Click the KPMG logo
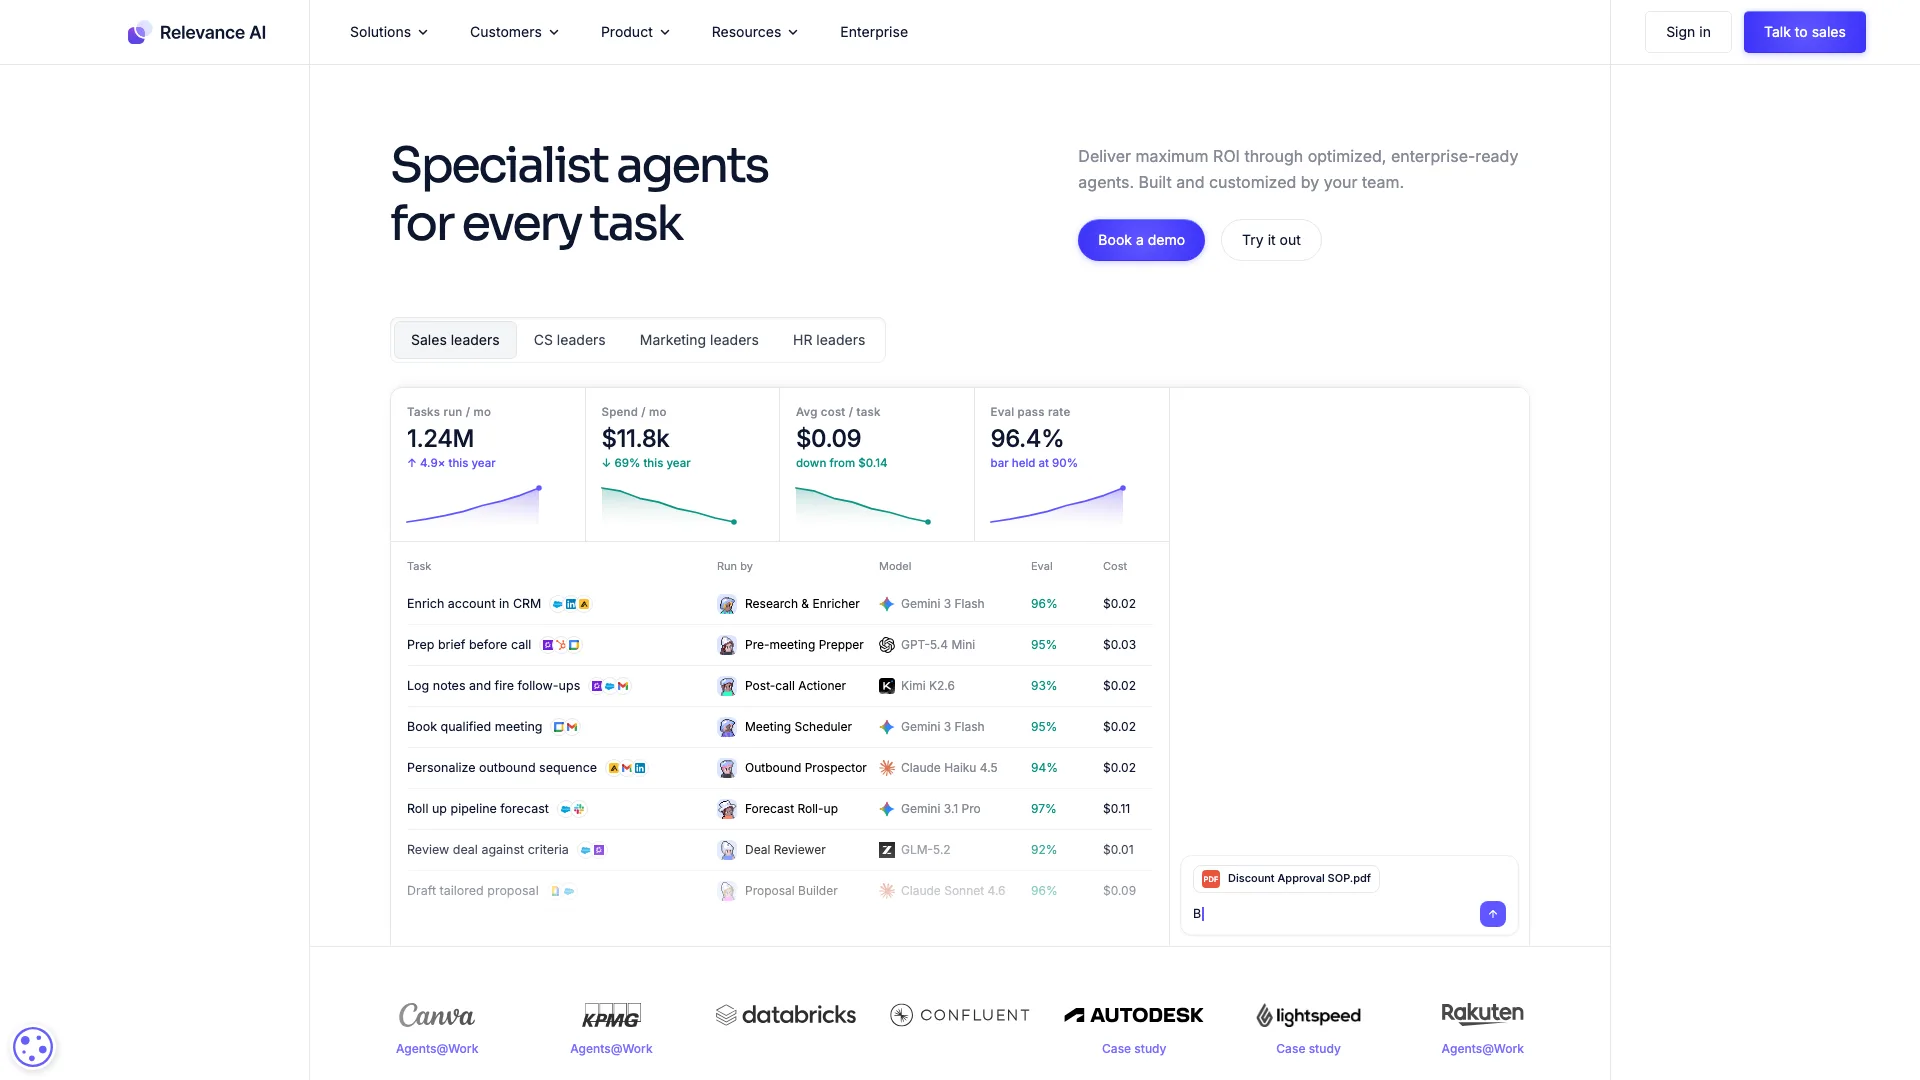 pyautogui.click(x=611, y=1015)
